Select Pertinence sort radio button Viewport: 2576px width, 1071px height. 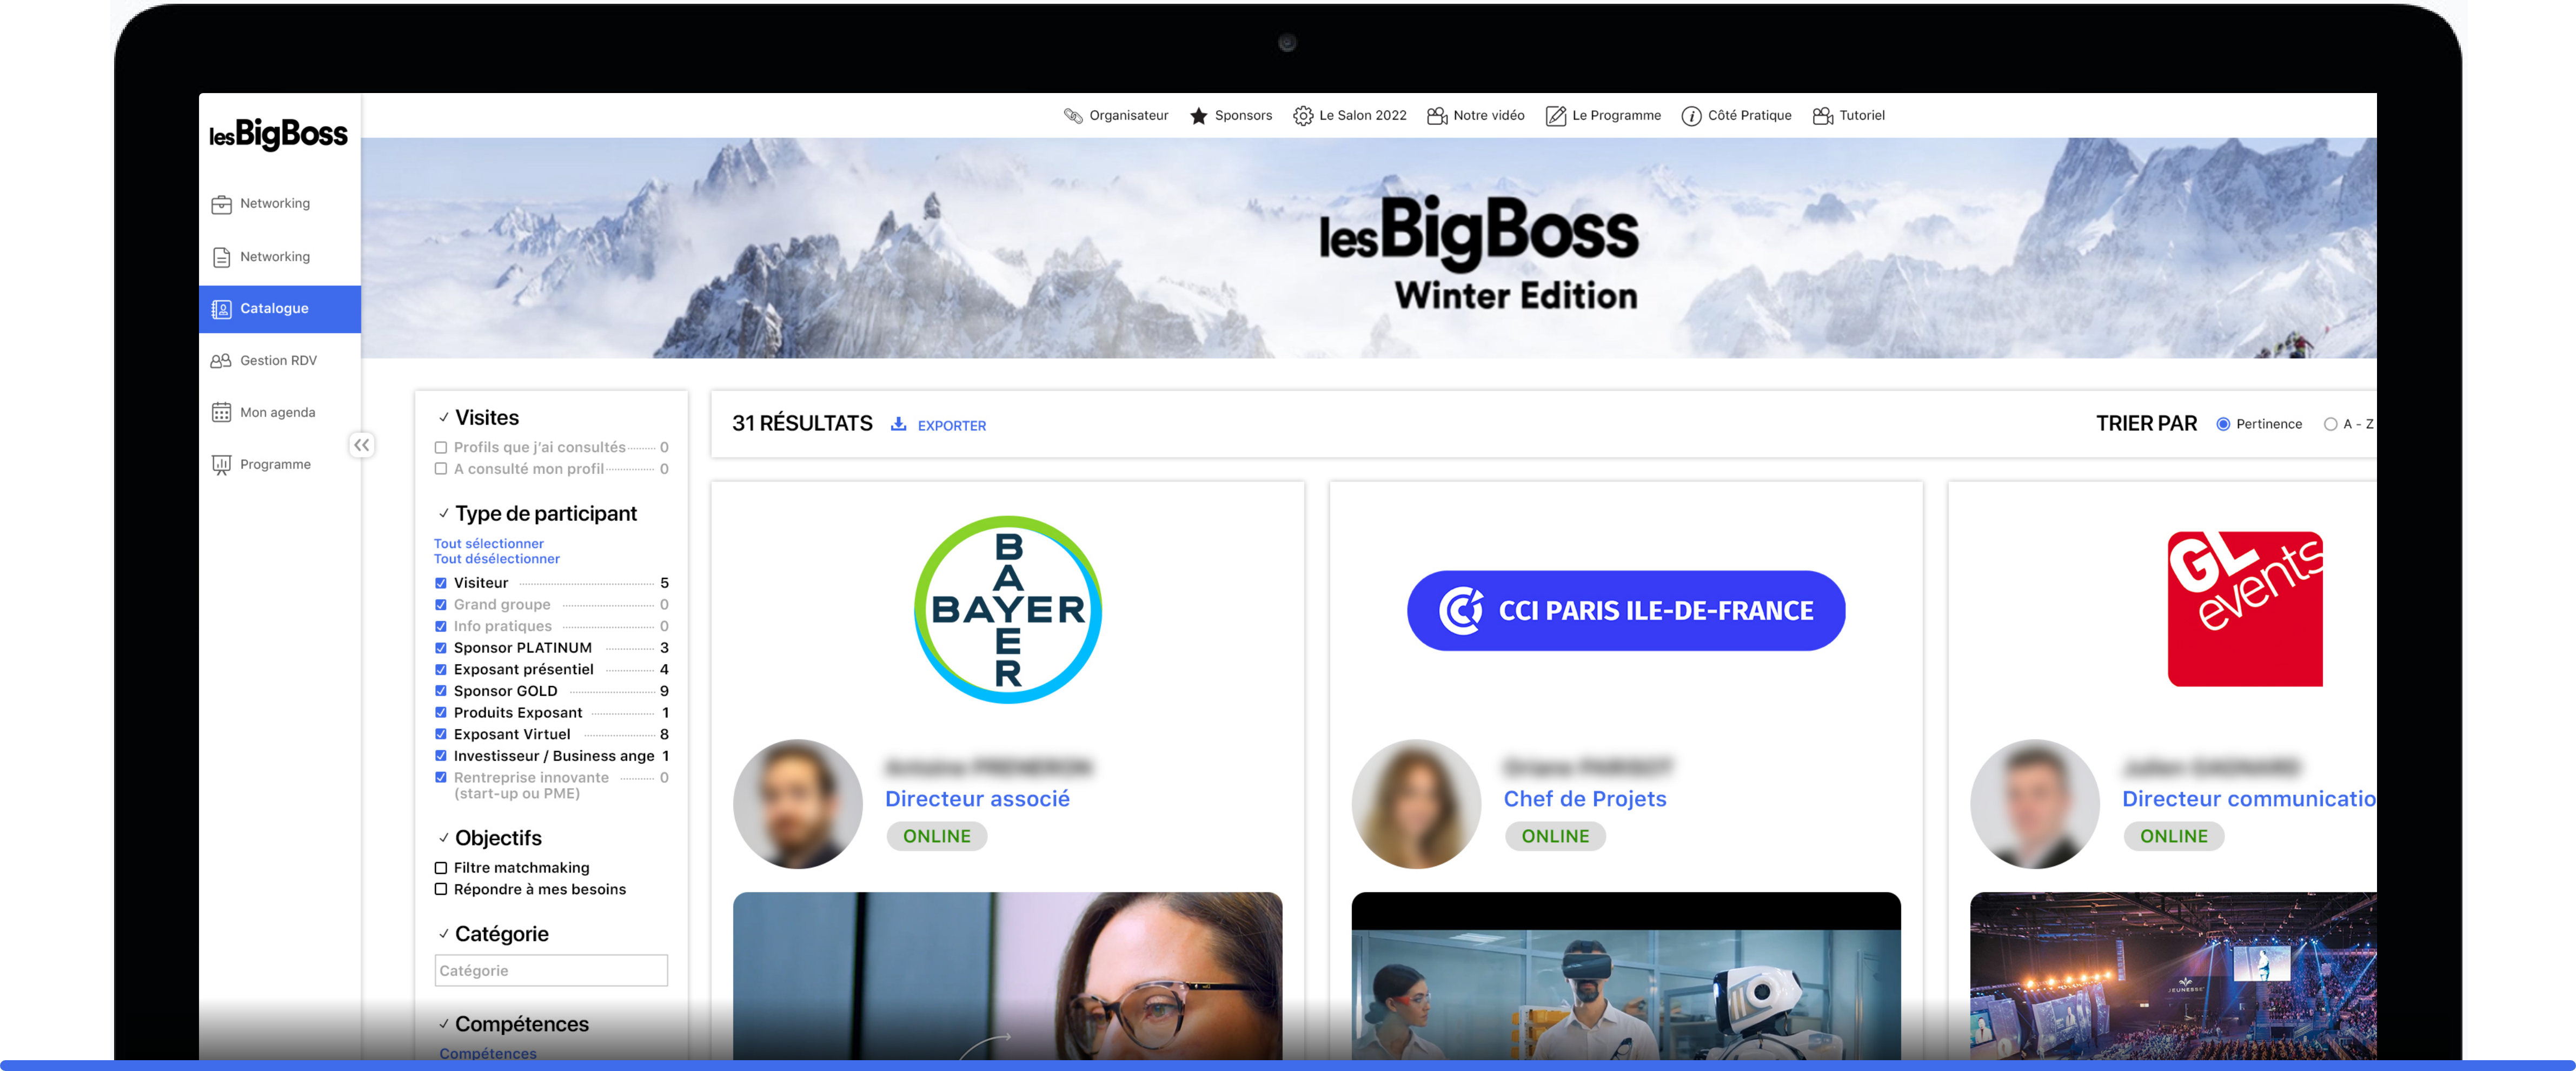[2223, 424]
